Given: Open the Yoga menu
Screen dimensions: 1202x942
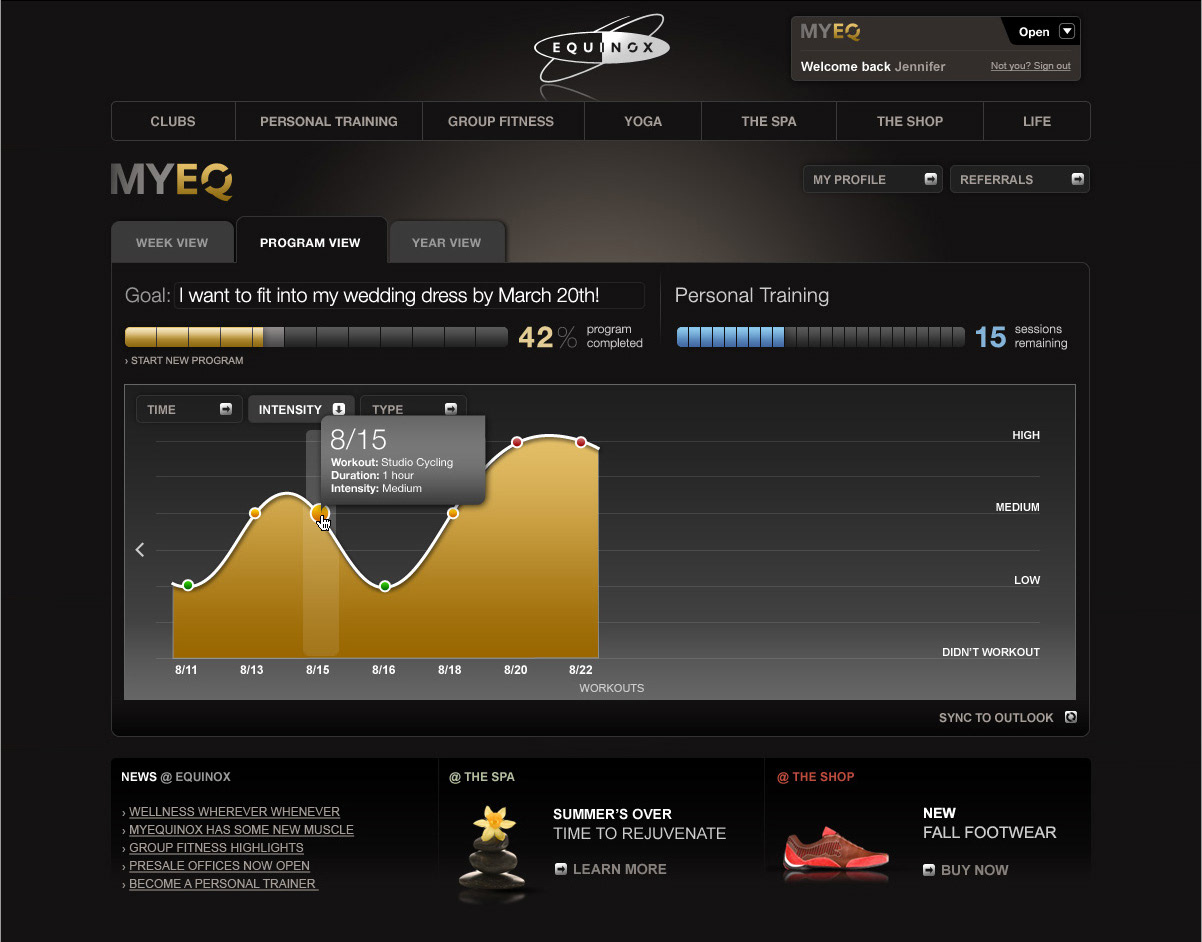Looking at the screenshot, I should coord(643,121).
